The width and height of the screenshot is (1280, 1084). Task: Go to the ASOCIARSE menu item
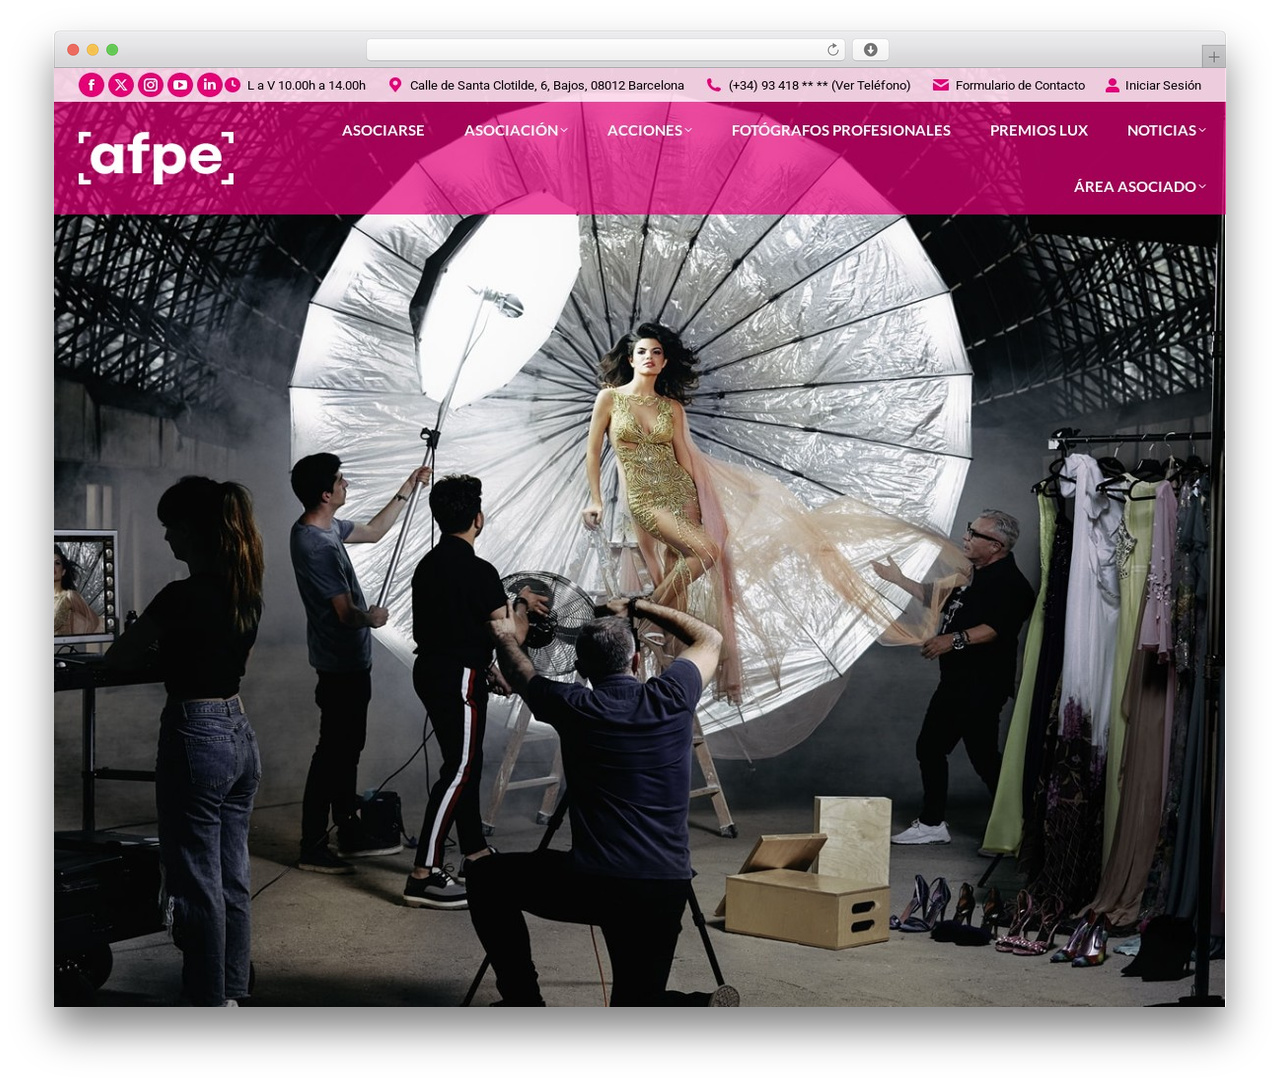tap(383, 130)
